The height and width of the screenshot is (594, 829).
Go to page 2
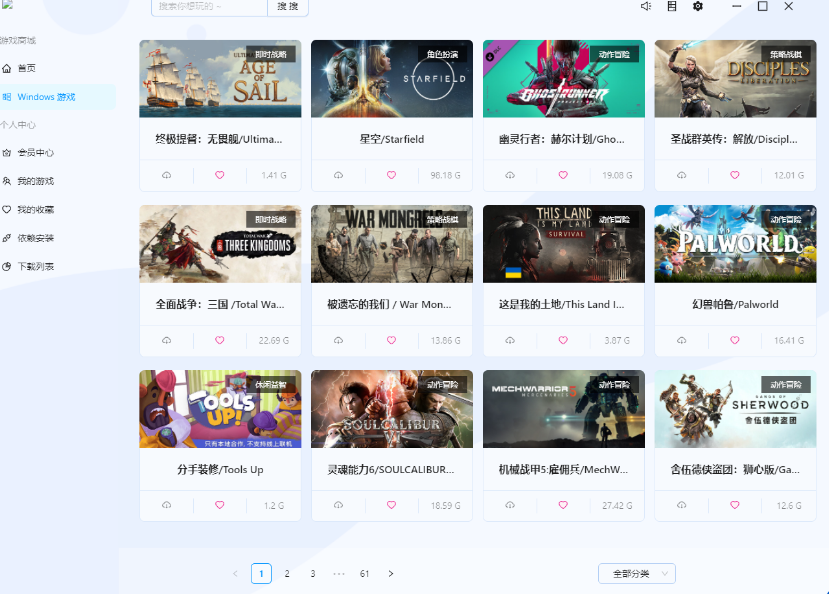[x=287, y=573]
